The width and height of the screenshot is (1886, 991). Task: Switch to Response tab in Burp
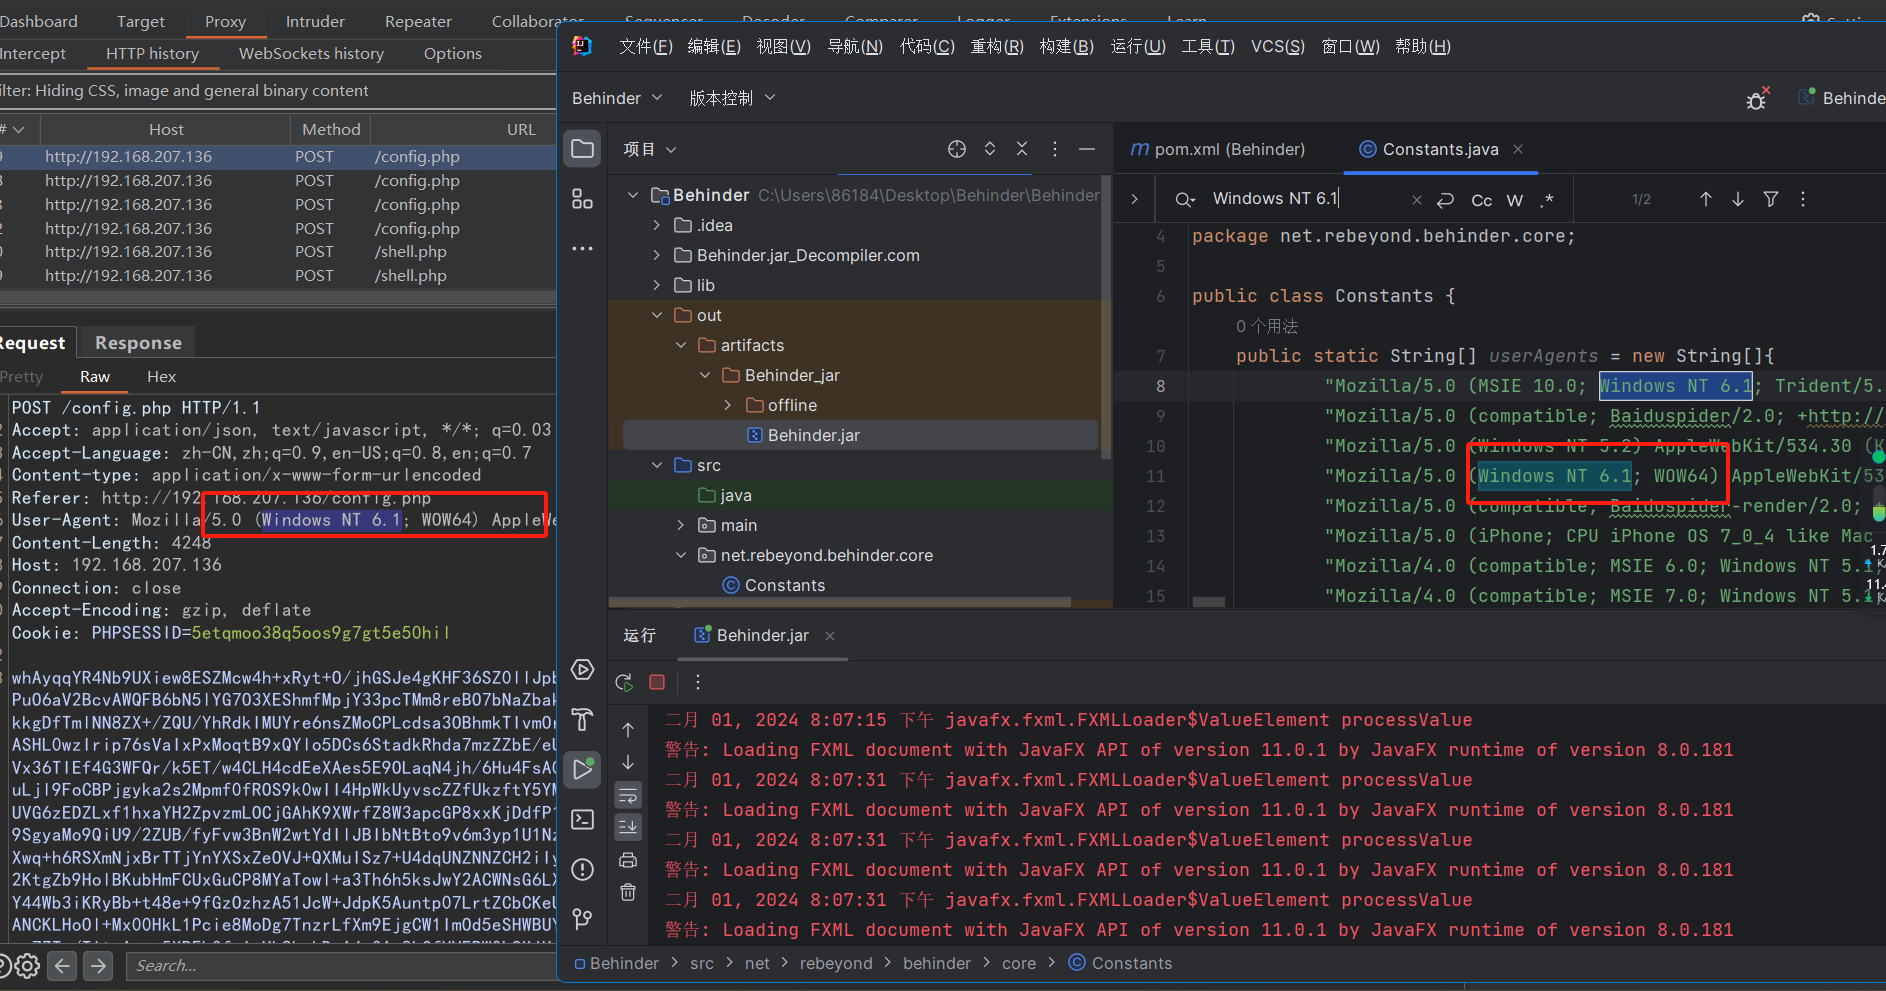138,343
